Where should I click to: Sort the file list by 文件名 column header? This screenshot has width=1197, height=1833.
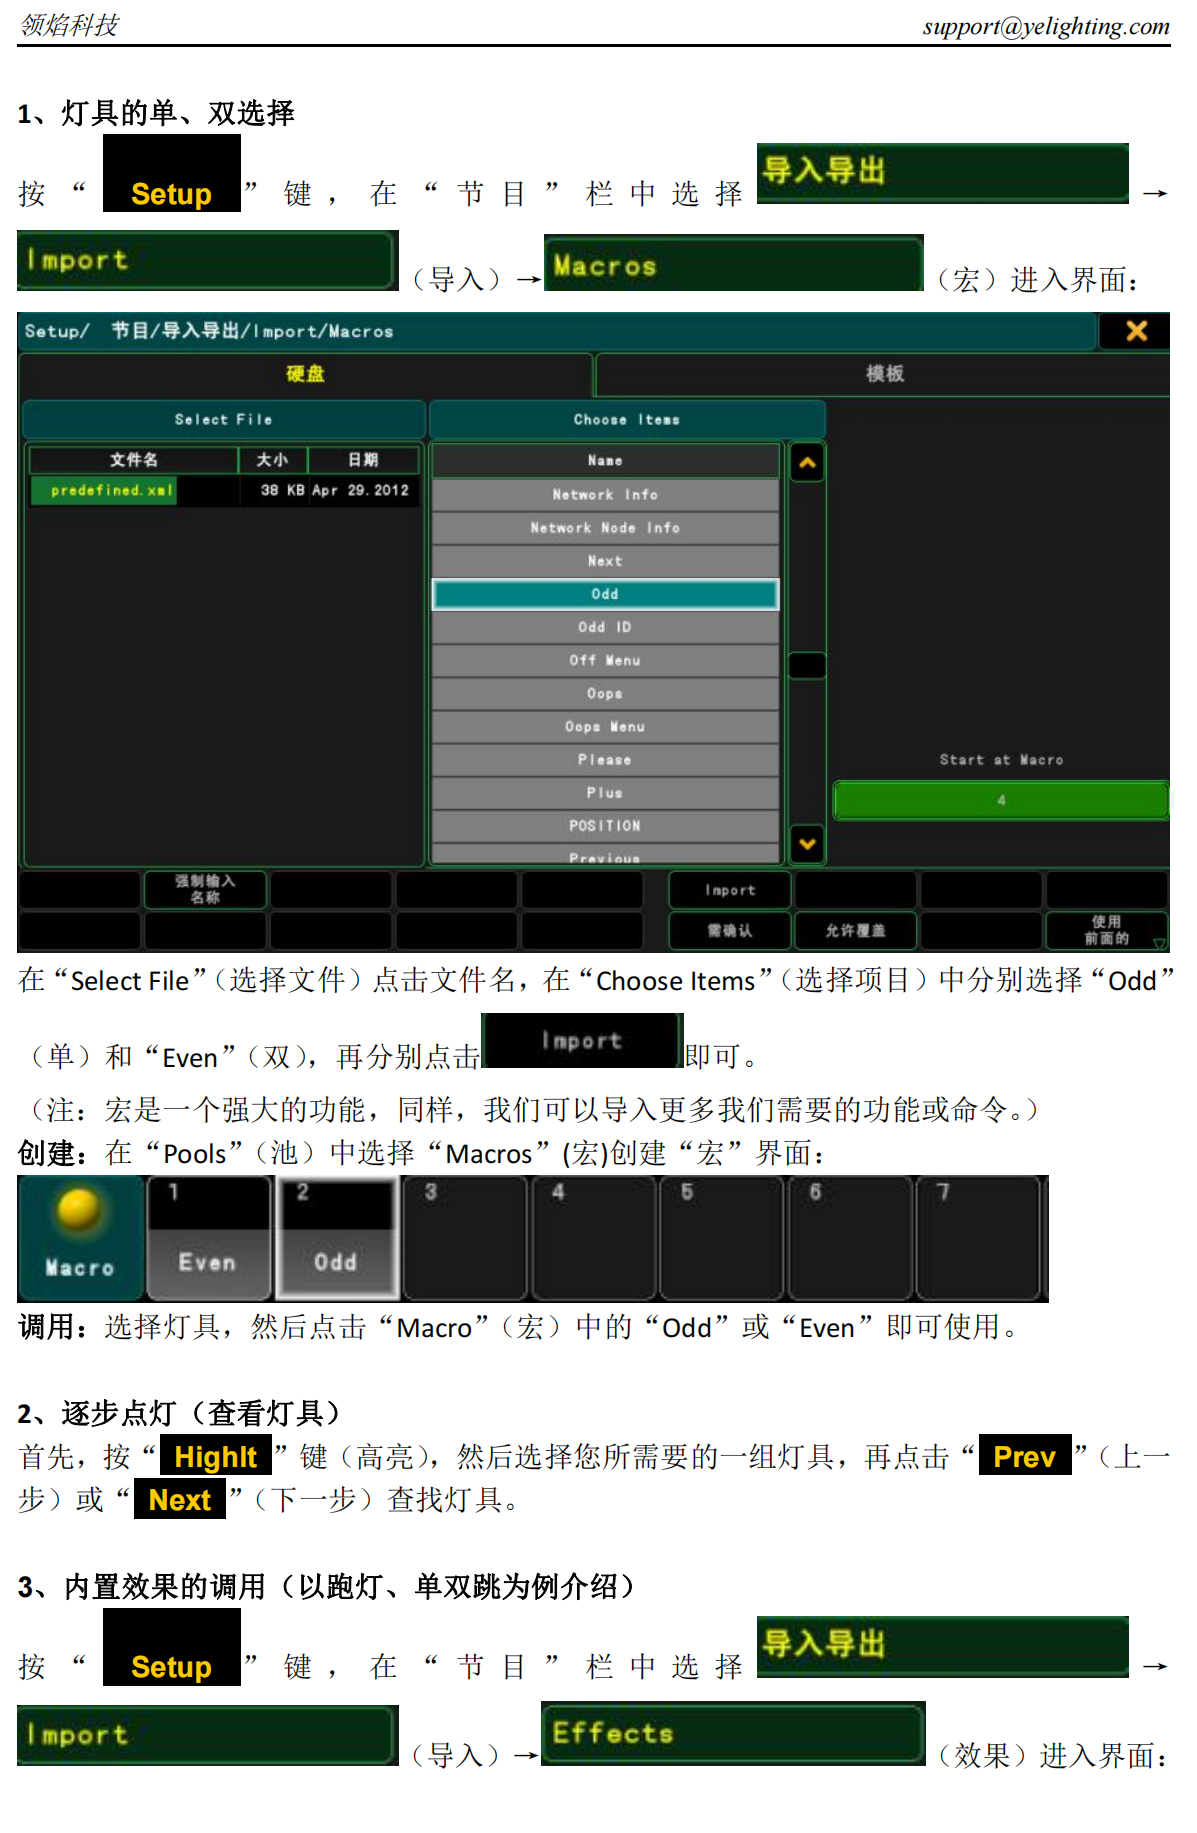134,460
